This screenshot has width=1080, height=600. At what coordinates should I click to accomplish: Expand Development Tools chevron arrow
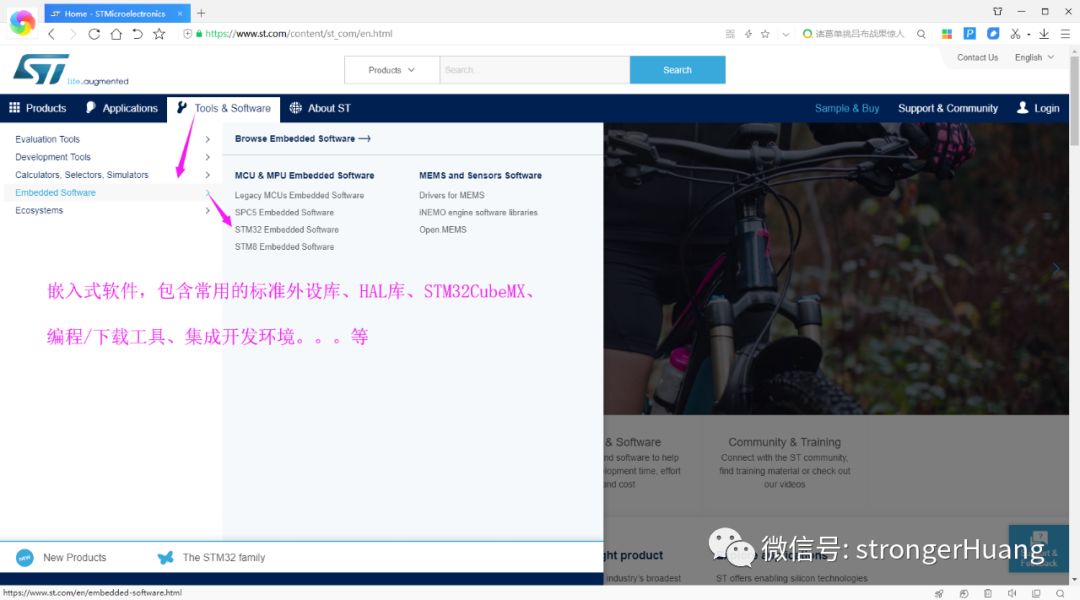click(x=207, y=157)
